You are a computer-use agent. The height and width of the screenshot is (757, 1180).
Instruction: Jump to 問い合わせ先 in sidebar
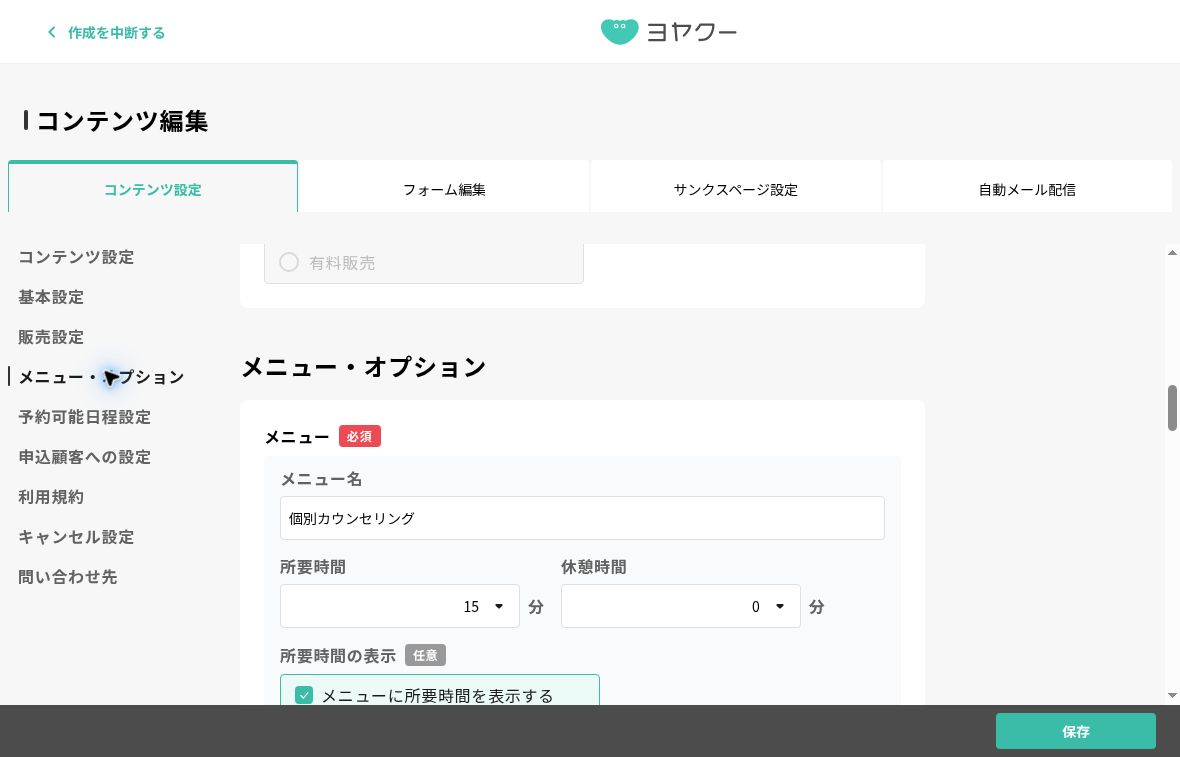pos(68,576)
